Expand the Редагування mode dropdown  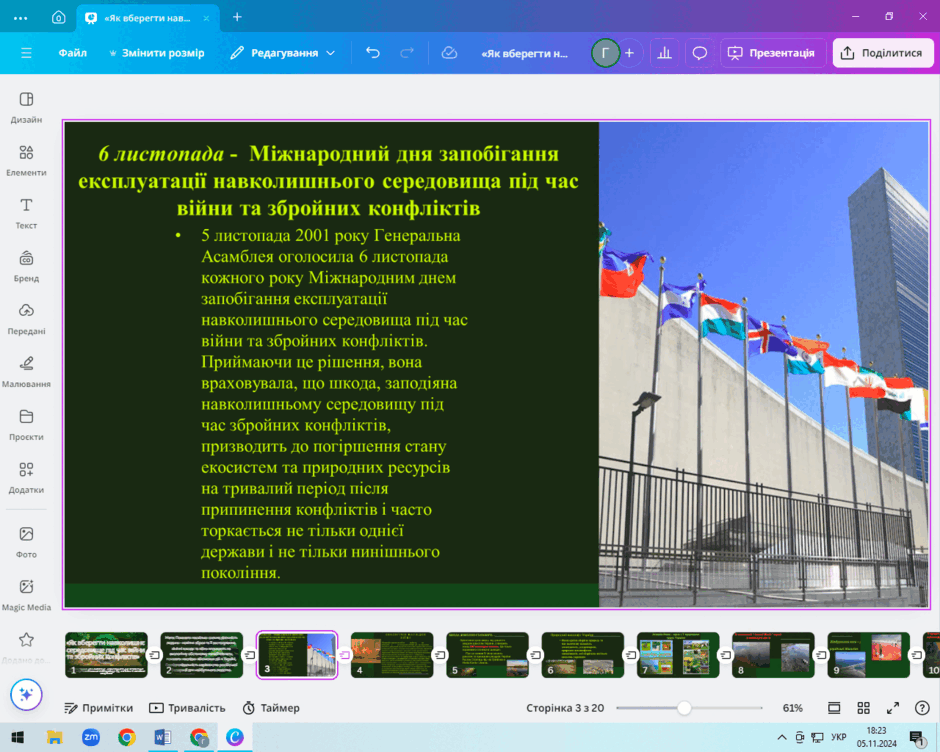click(283, 53)
